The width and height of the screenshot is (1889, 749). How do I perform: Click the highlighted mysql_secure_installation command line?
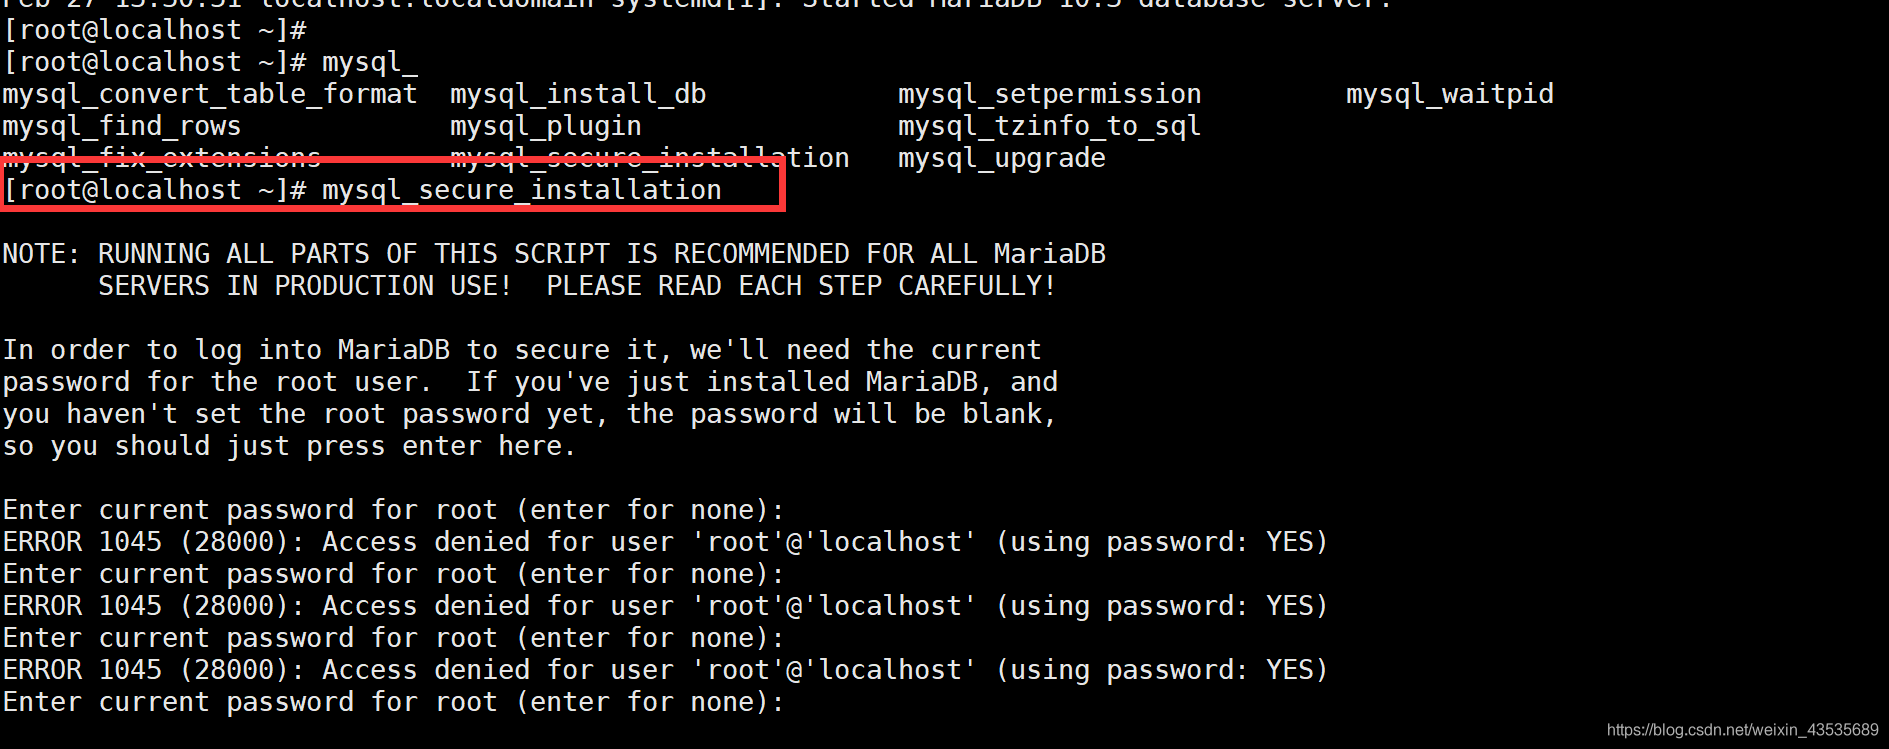363,190
